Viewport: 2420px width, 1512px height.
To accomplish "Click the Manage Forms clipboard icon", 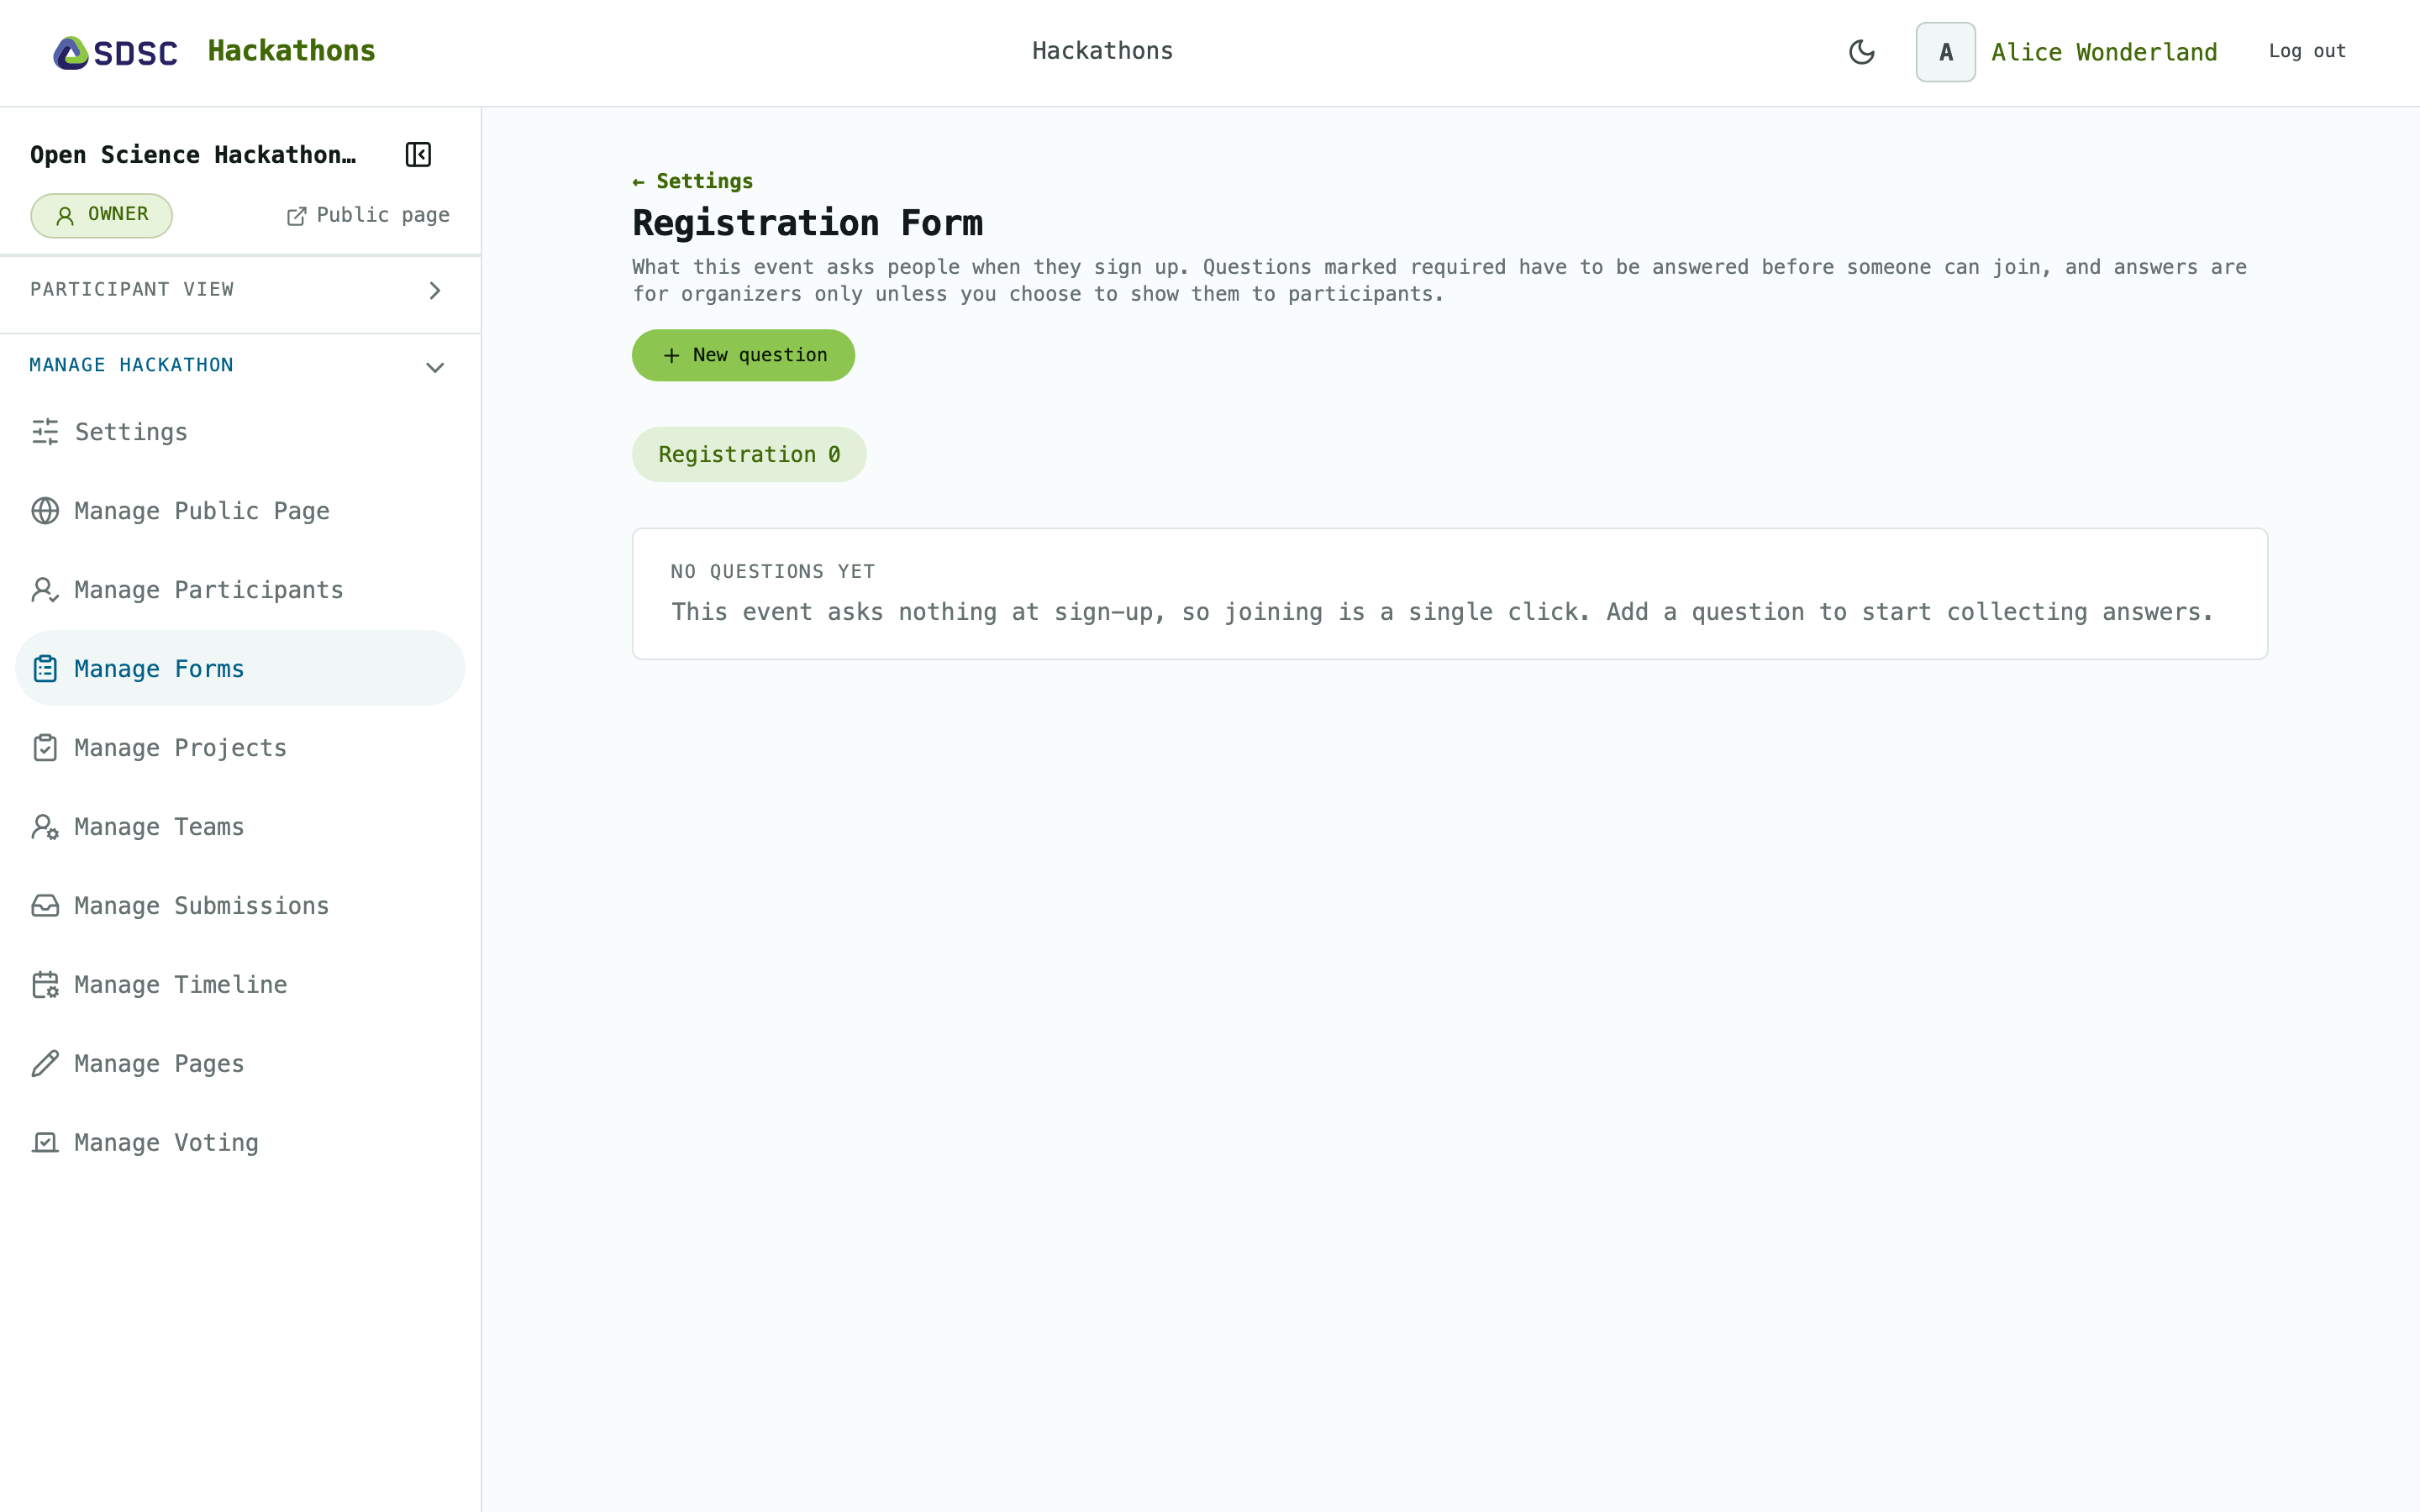I will [x=45, y=669].
